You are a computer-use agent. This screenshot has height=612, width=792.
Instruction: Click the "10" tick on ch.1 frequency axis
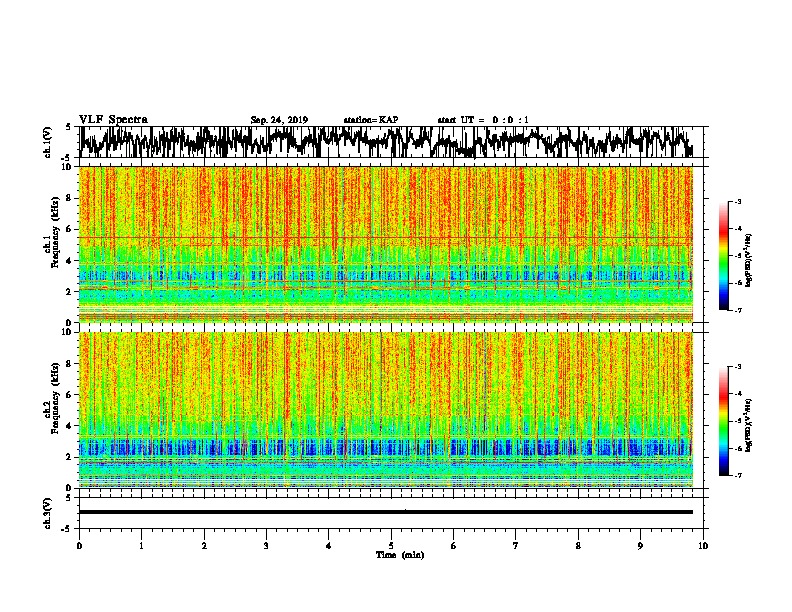(x=67, y=167)
